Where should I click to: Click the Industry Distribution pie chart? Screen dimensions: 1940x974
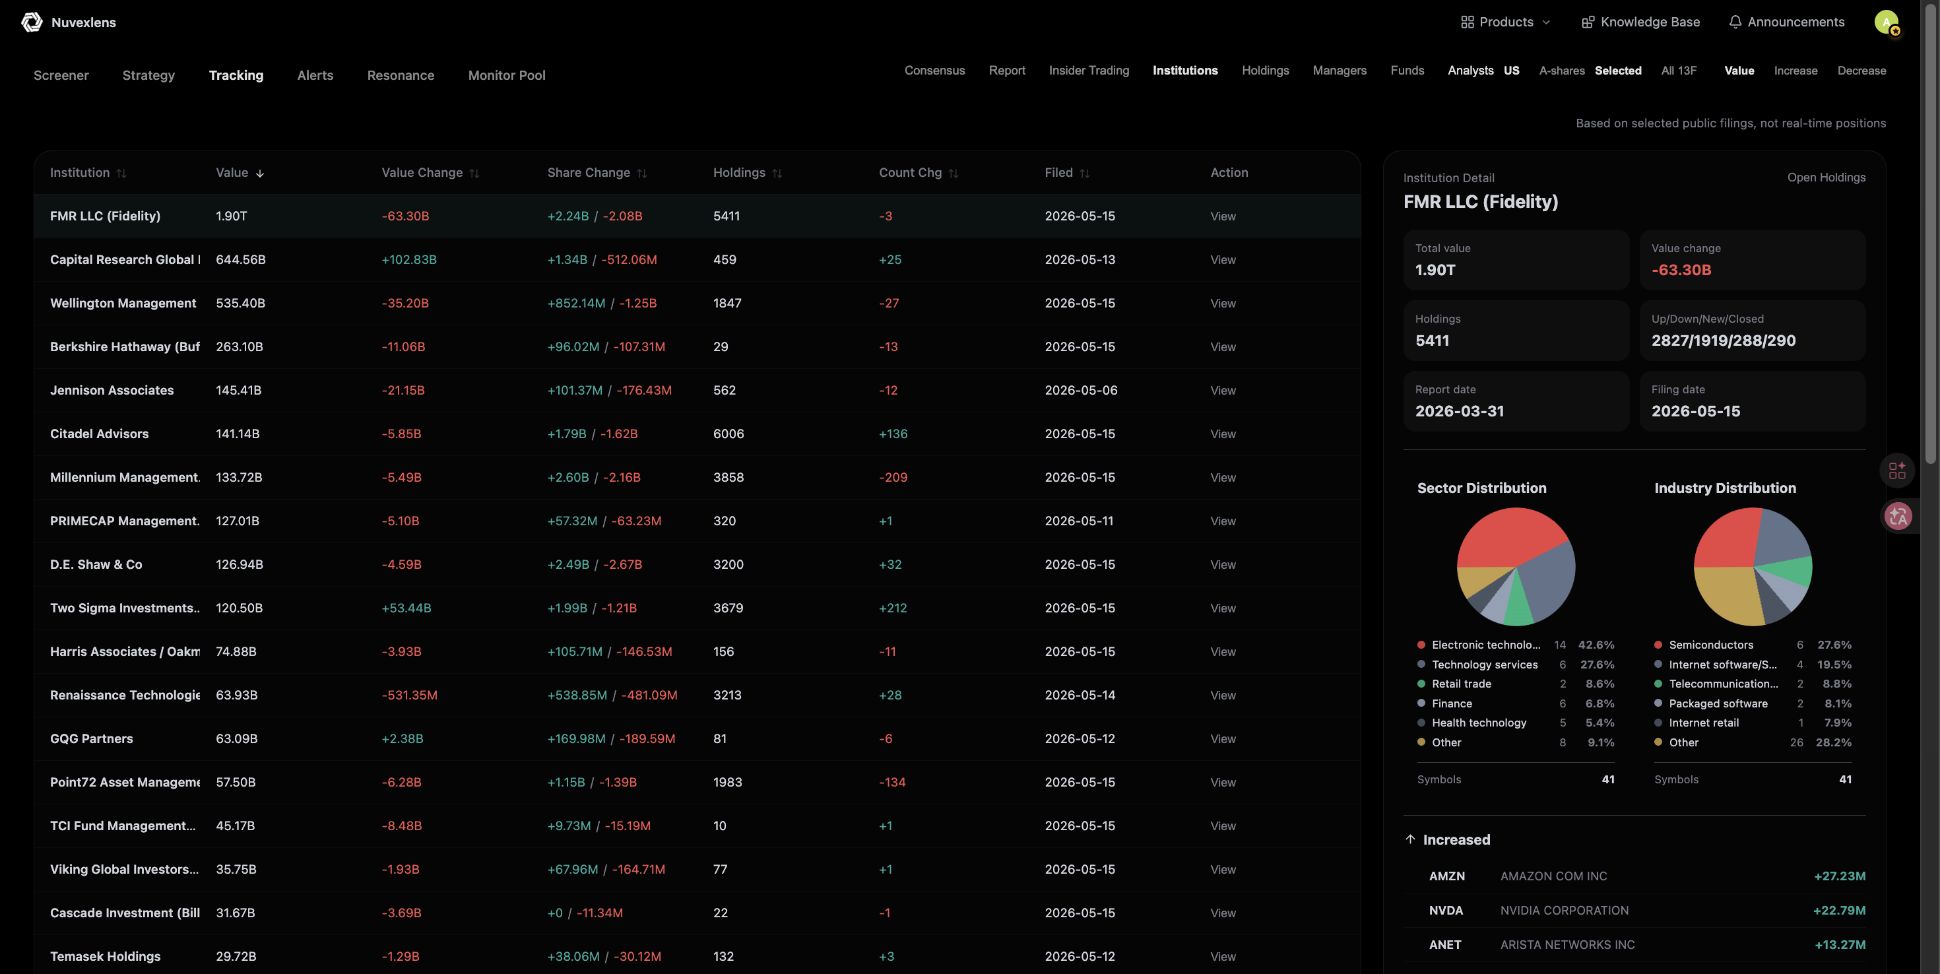(1753, 567)
